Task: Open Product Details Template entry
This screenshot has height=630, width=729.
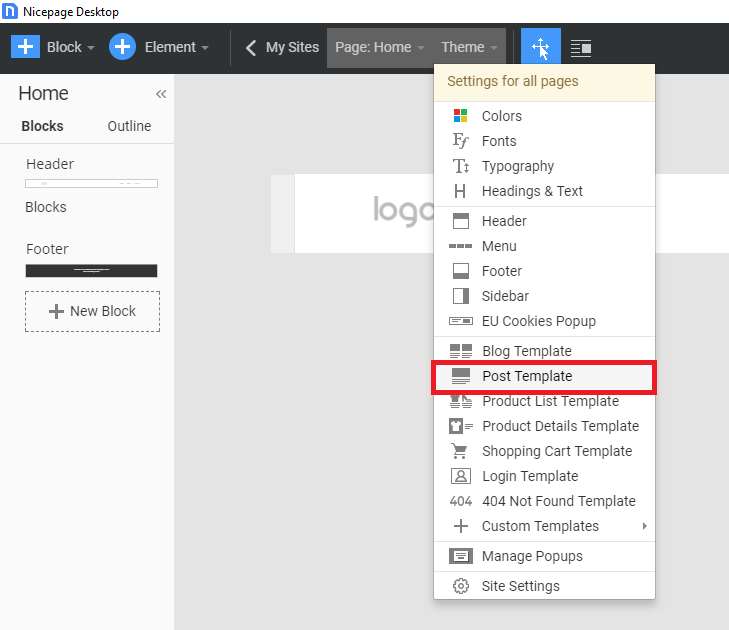Action: [x=544, y=426]
